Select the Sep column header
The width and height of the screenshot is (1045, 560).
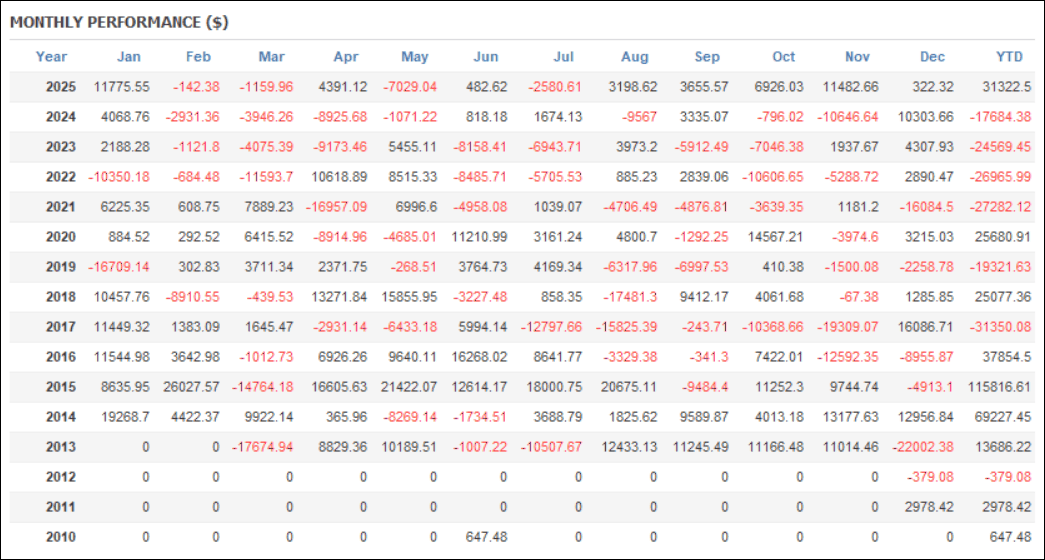[709, 57]
